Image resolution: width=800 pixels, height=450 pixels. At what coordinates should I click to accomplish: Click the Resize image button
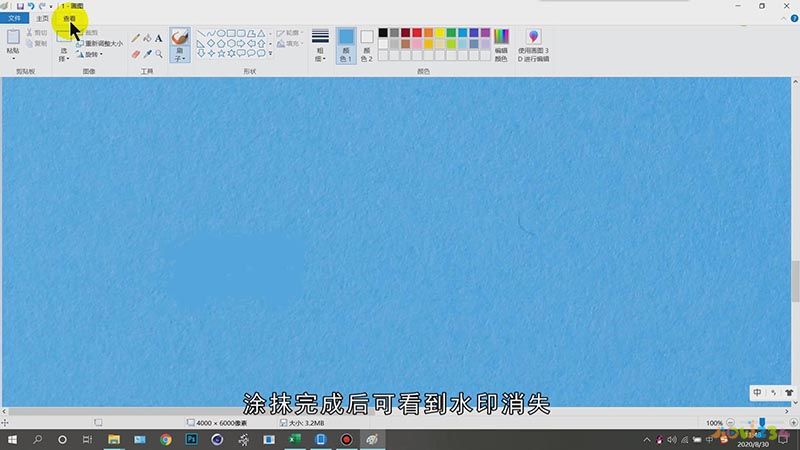[99, 44]
